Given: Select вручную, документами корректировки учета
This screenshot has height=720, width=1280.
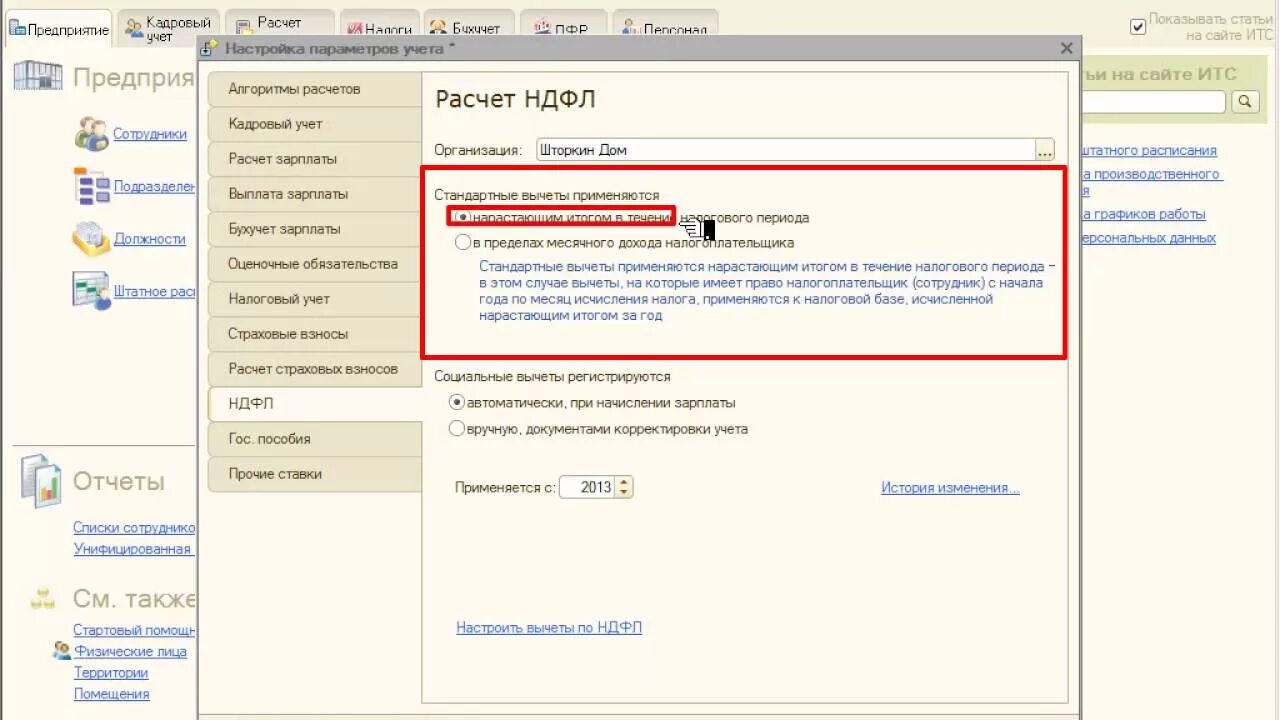Looking at the screenshot, I should pos(457,429).
